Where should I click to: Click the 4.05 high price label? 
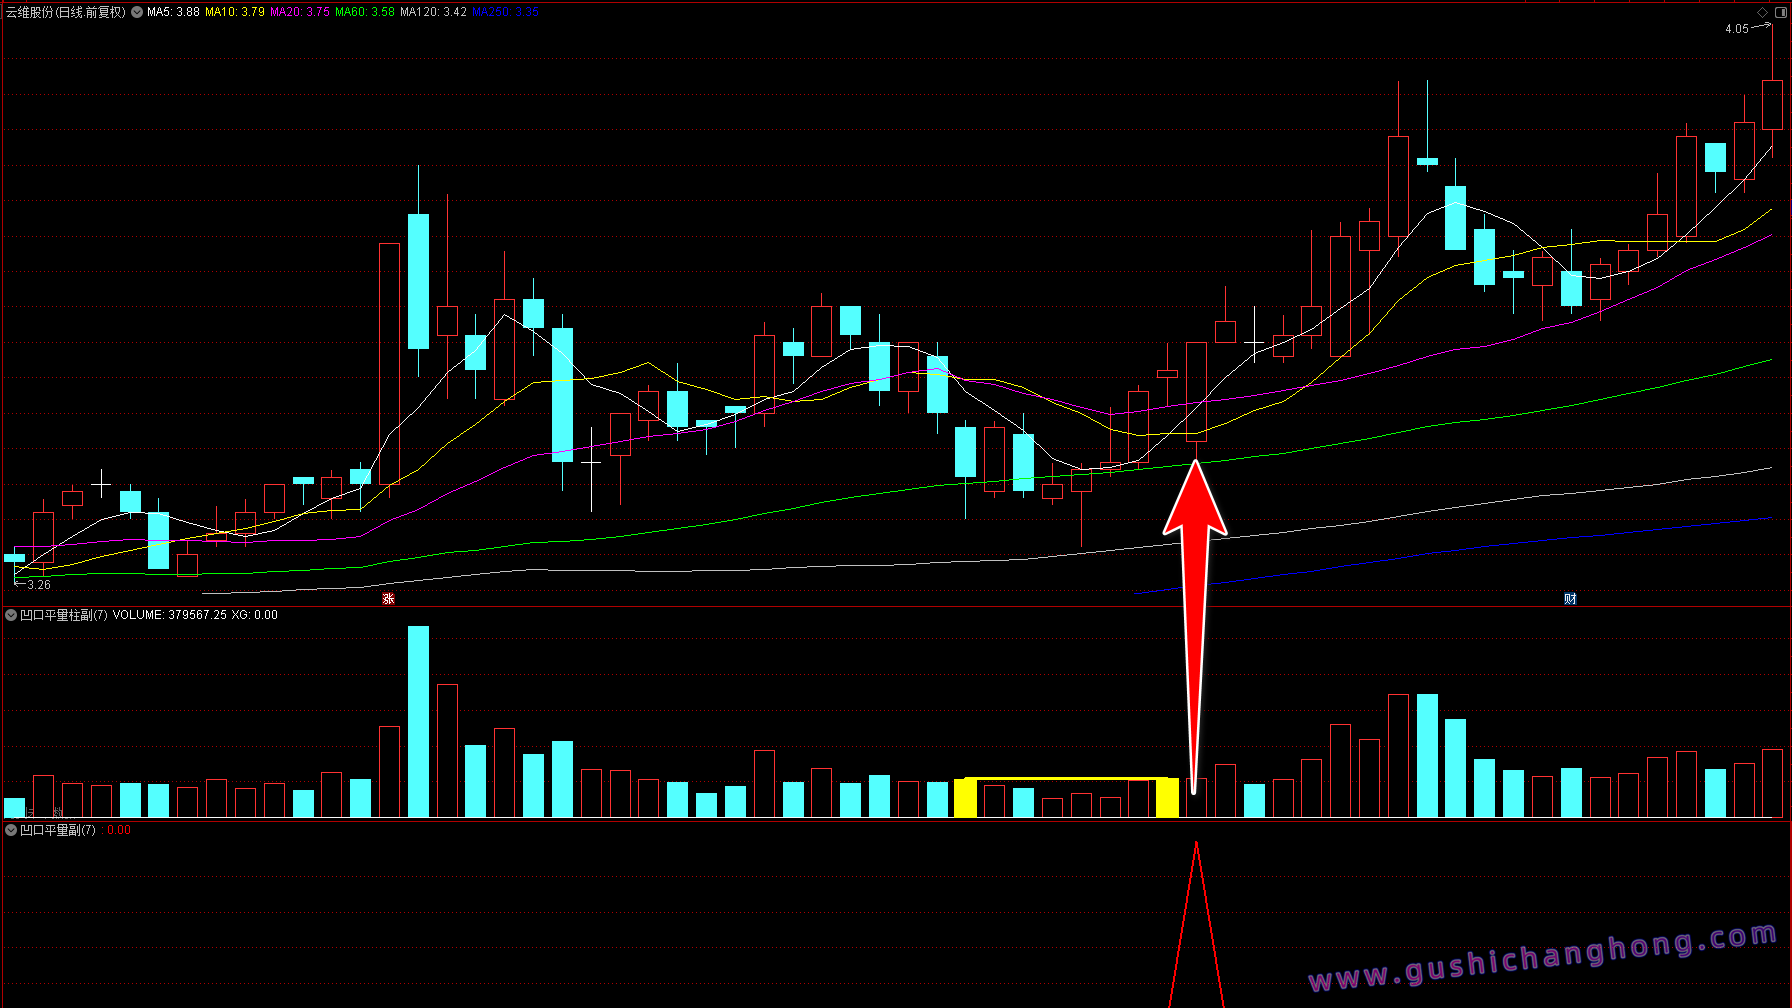[x=1736, y=29]
